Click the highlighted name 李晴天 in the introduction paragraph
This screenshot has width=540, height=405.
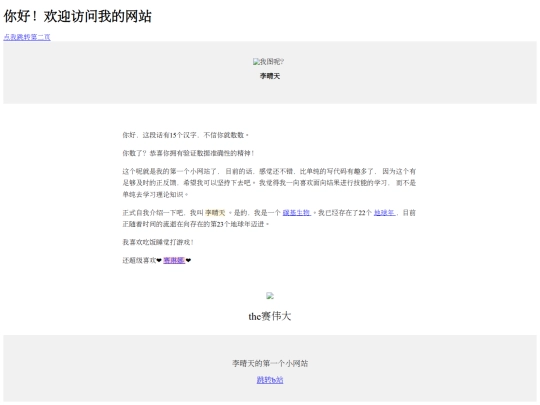[215, 212]
